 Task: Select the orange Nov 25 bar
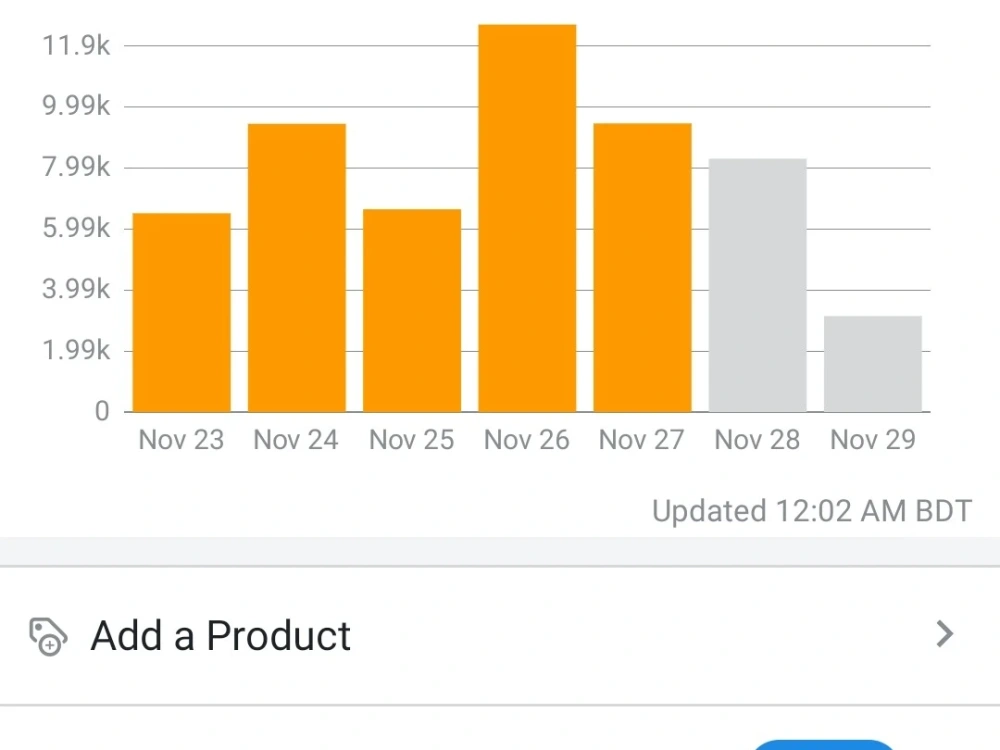(412, 311)
